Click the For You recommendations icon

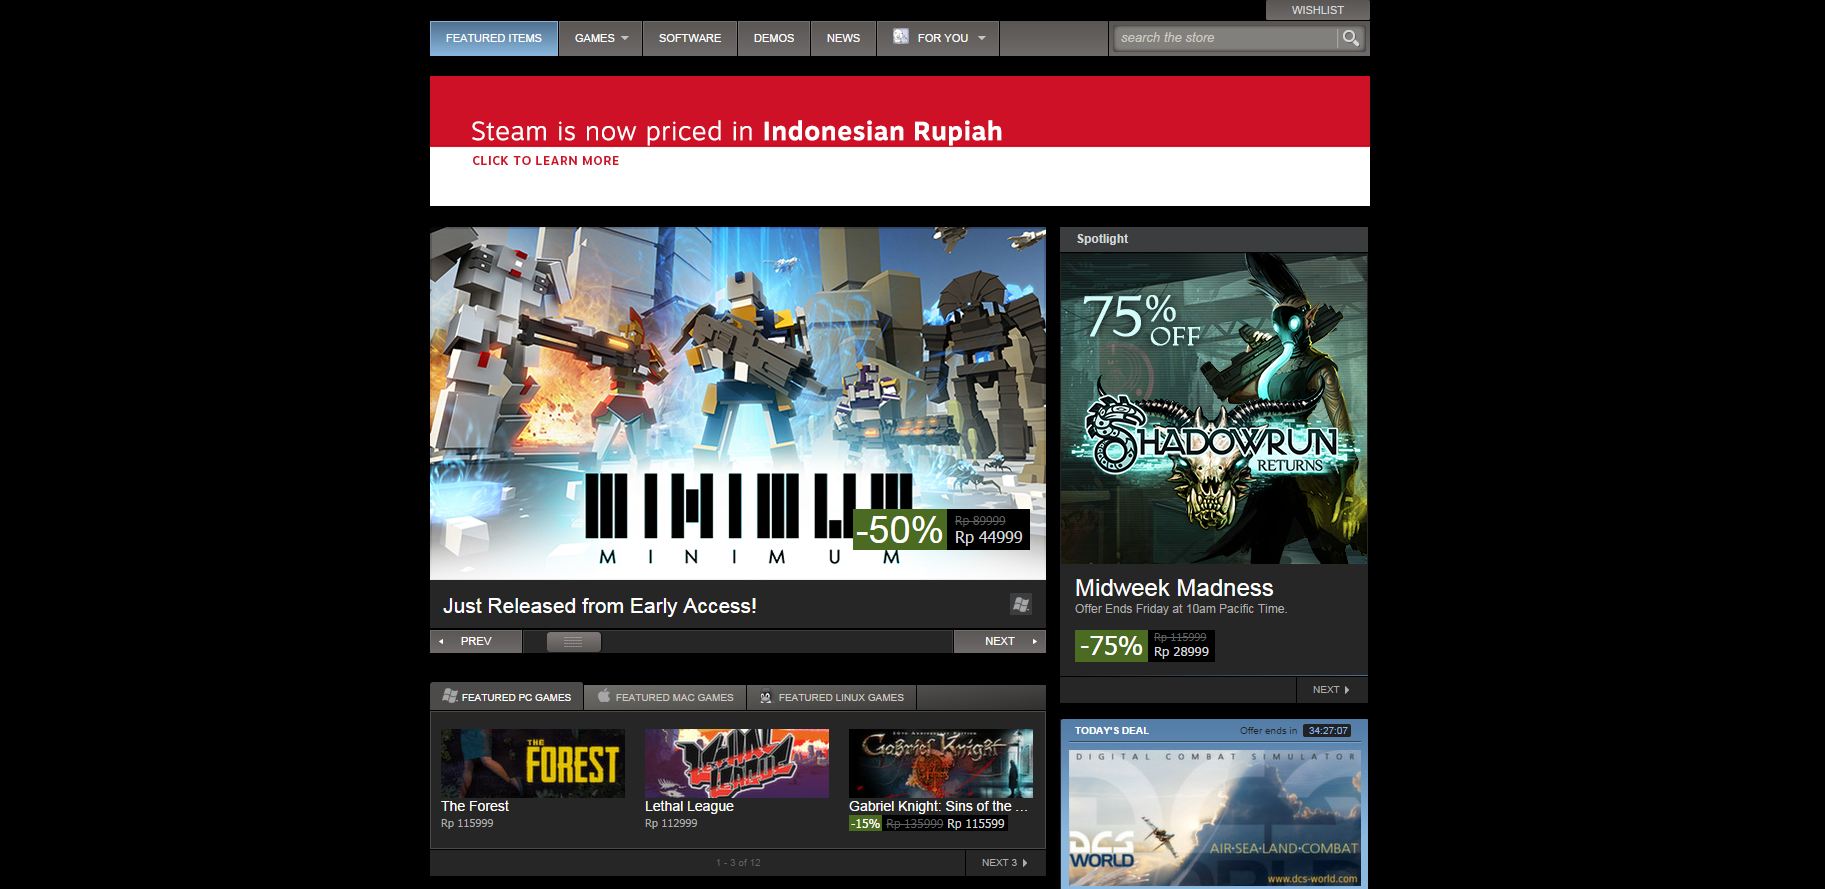click(x=901, y=37)
